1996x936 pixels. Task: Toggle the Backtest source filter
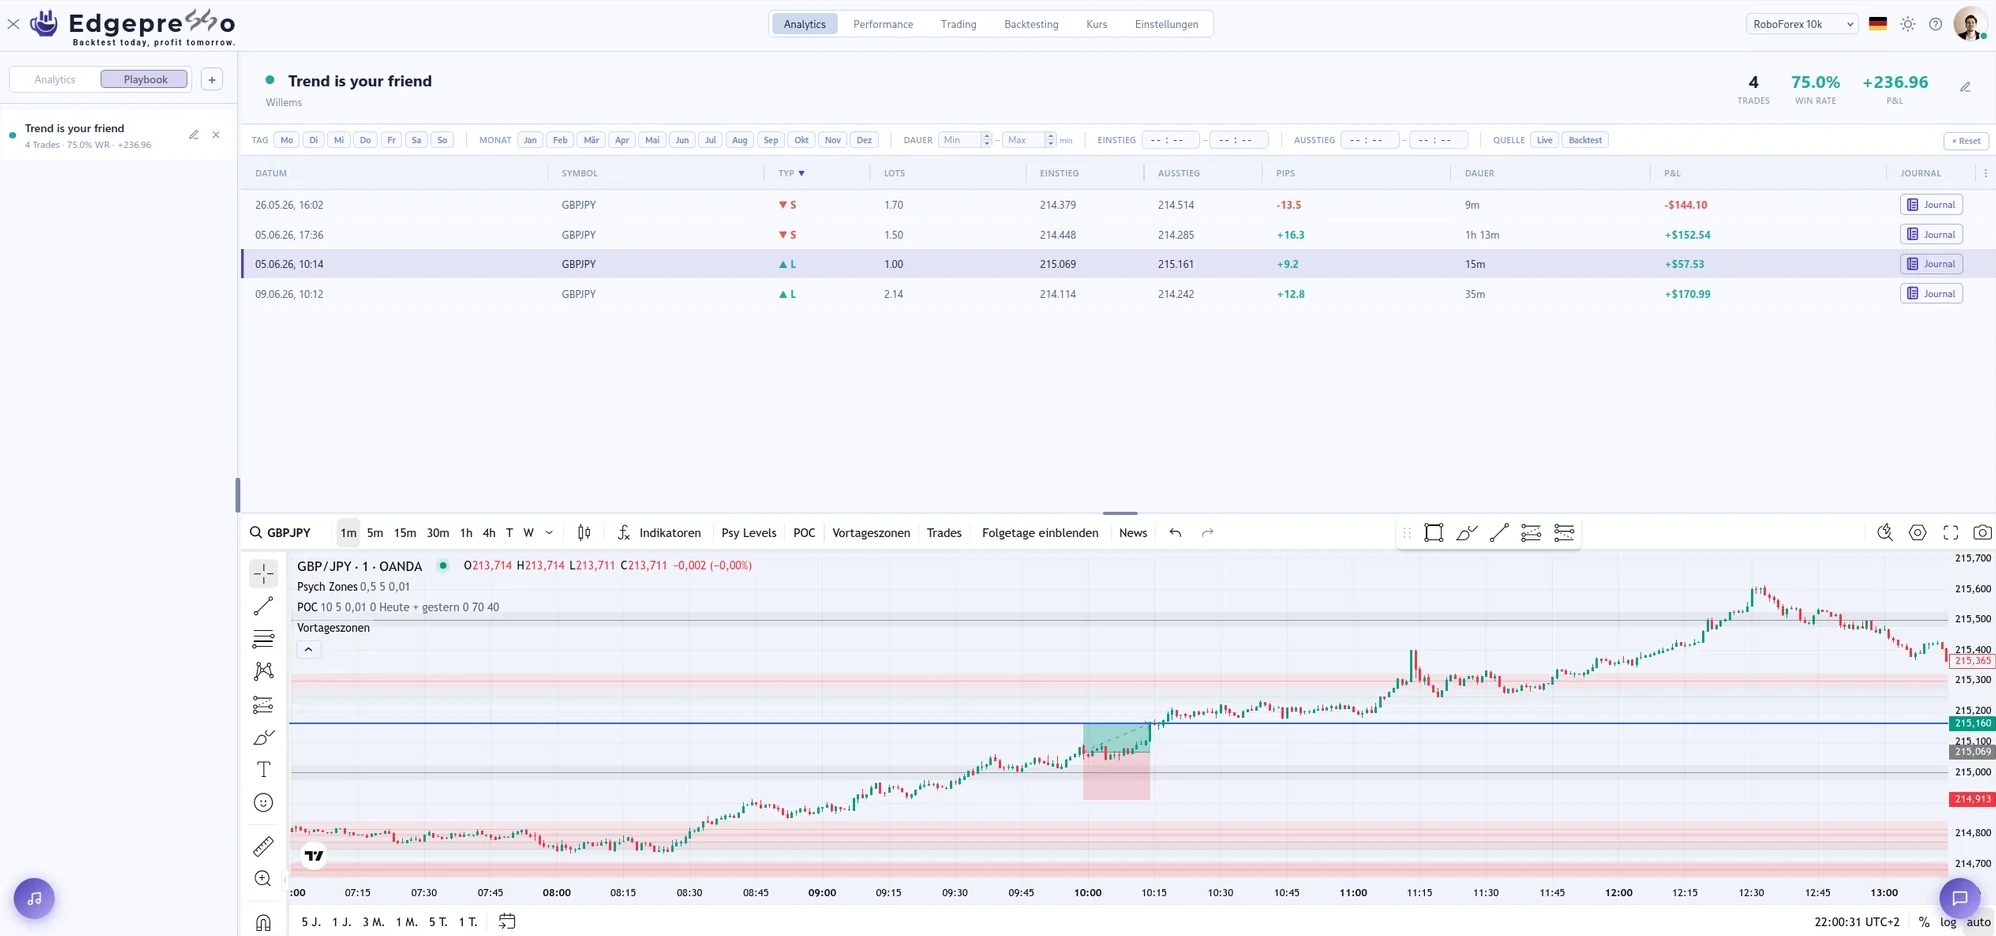click(x=1585, y=140)
